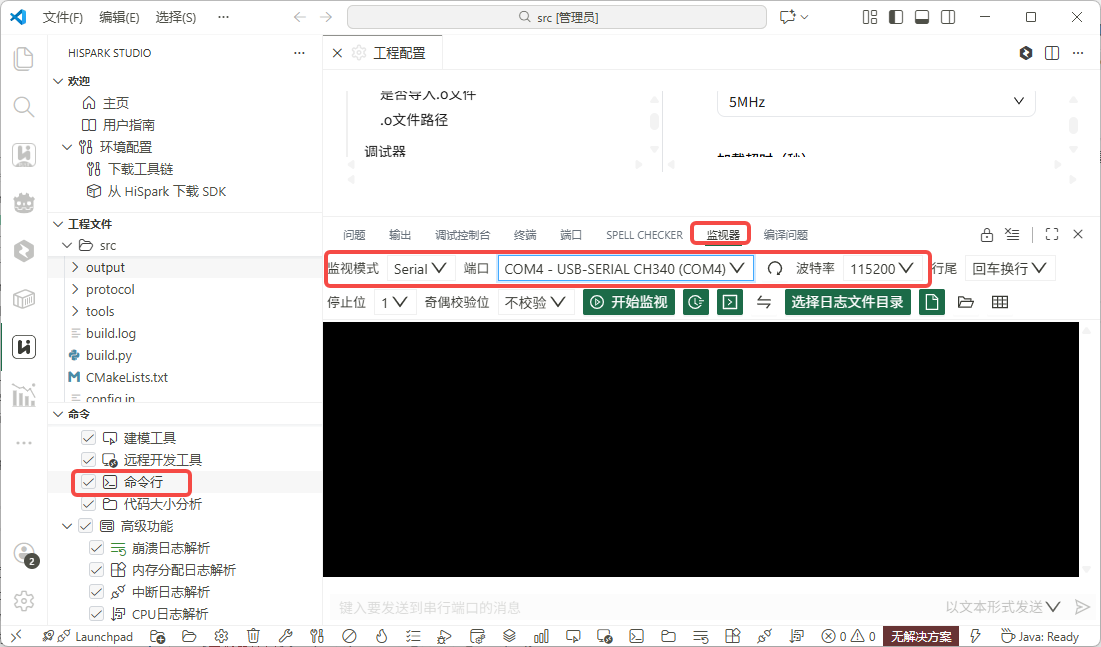Toggle the Copilot chat icon in title bar
The width and height of the screenshot is (1101, 647).
[787, 17]
